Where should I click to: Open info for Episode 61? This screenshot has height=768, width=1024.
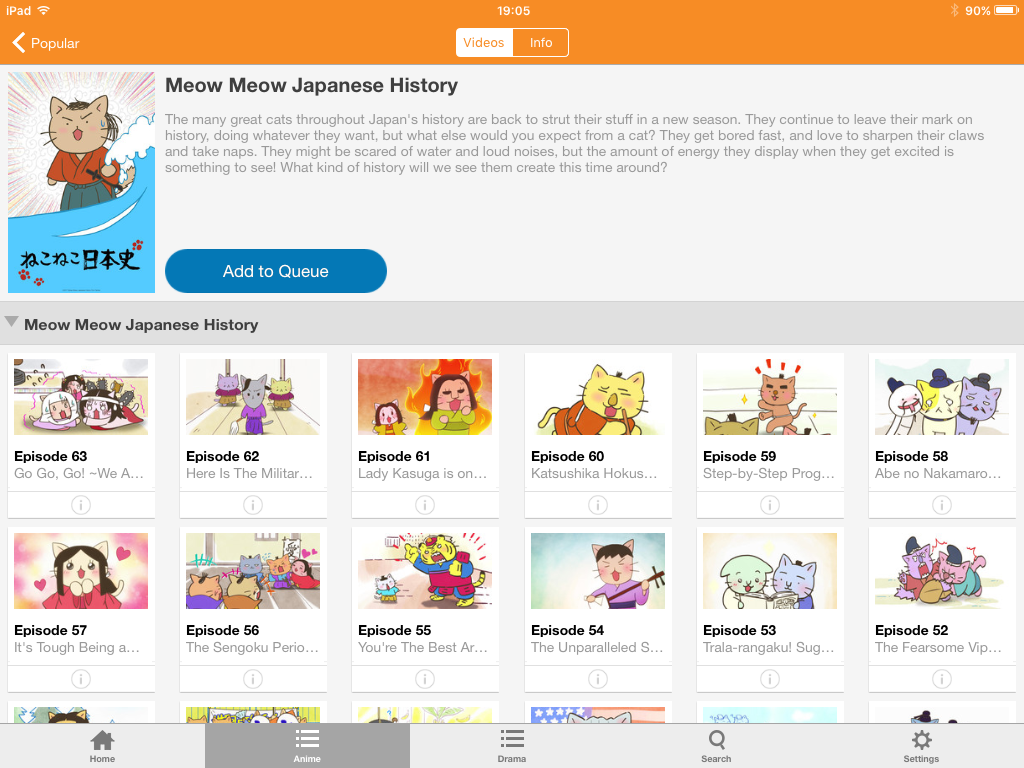click(x=425, y=505)
